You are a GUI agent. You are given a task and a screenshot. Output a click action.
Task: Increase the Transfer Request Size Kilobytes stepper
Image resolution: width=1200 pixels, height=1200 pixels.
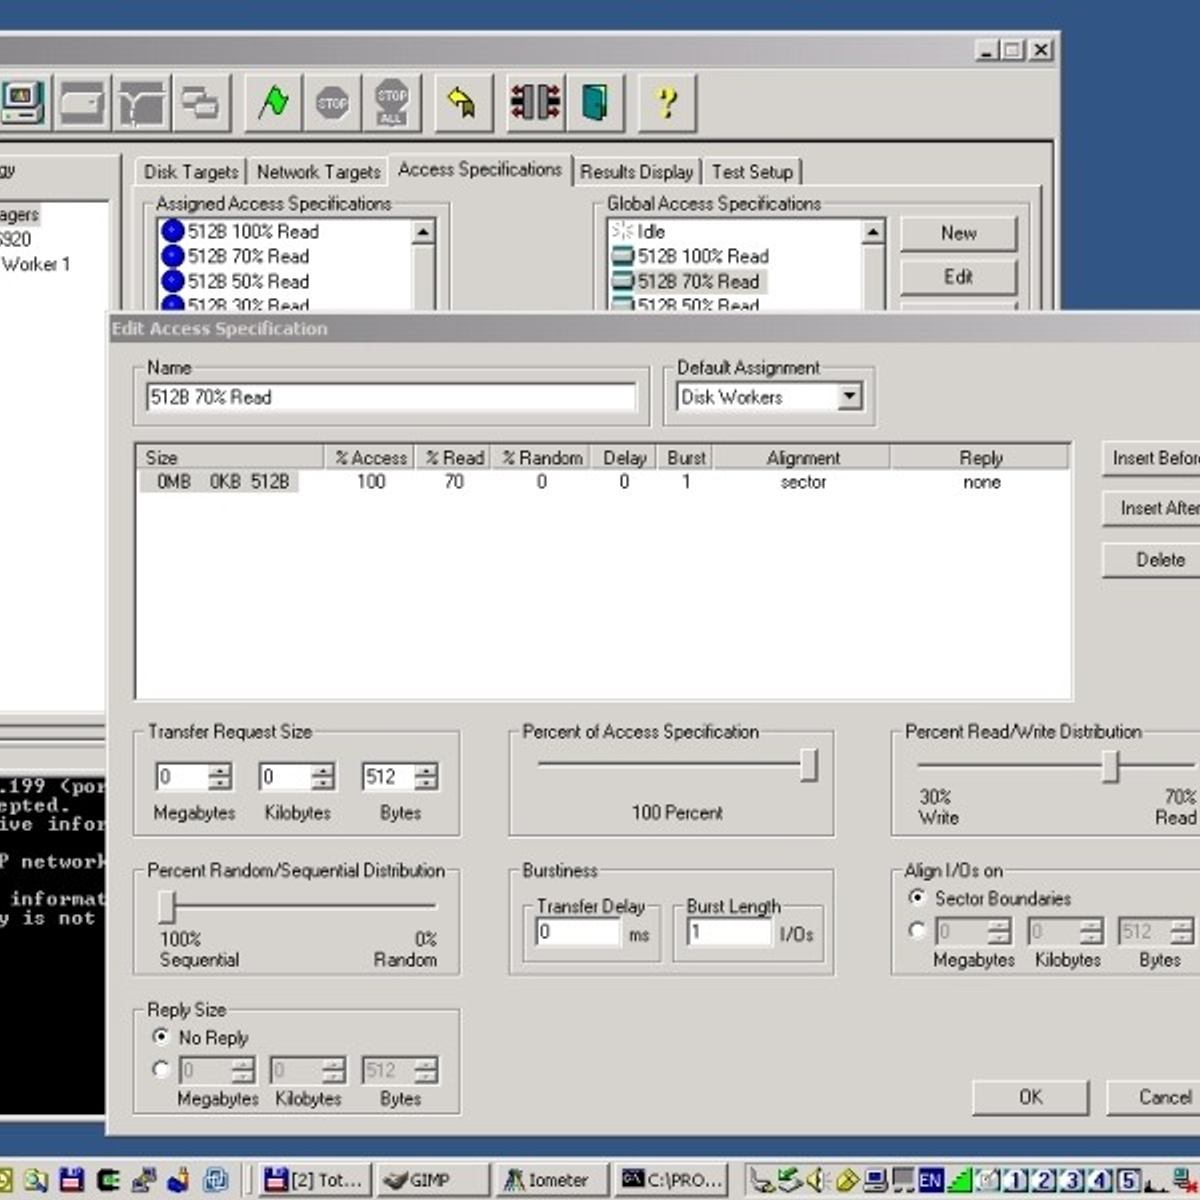[323, 770]
